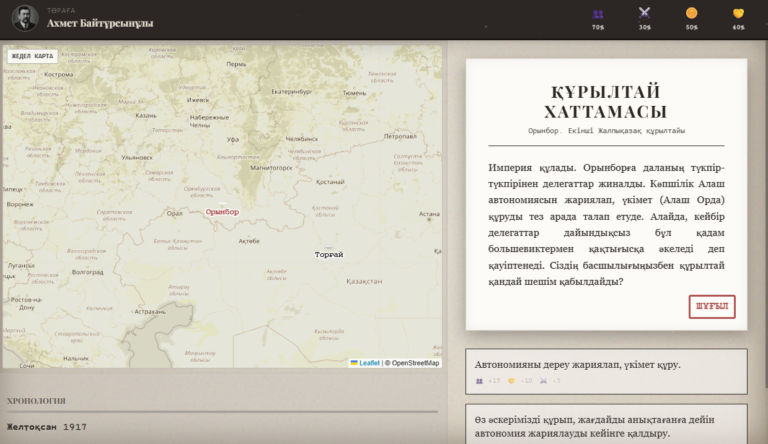Click the Магнитогорск city label on map
This screenshot has height=444, width=768.
(x=271, y=168)
